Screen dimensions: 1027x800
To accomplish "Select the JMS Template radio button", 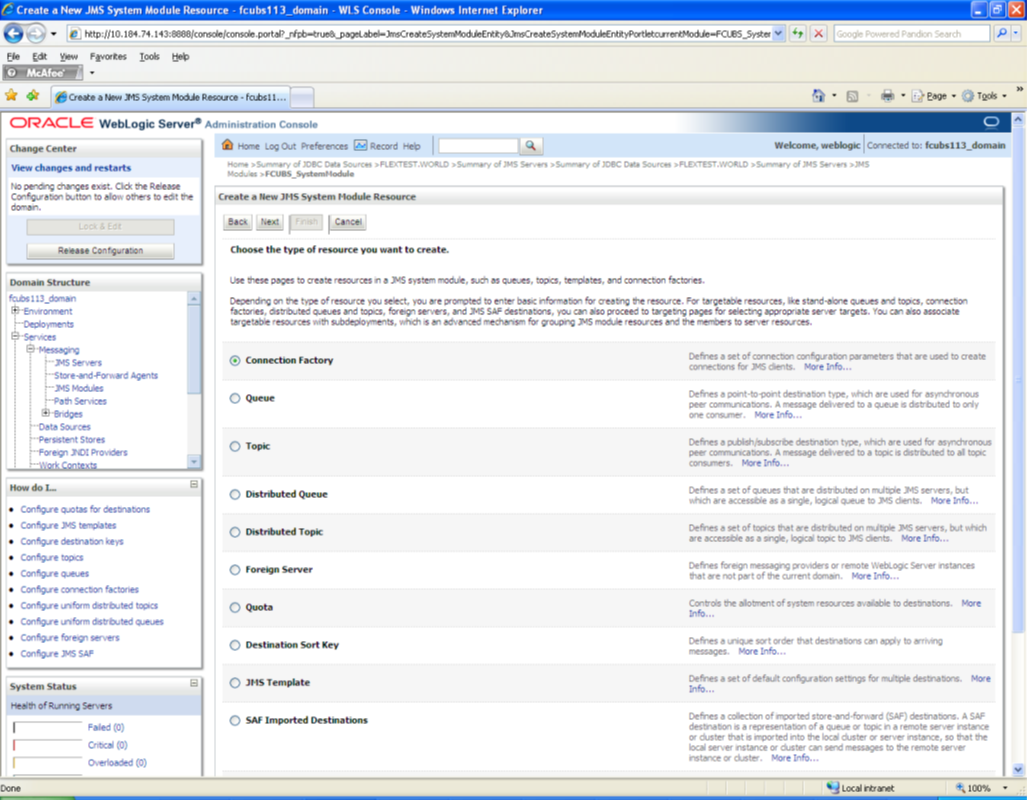I will (235, 683).
